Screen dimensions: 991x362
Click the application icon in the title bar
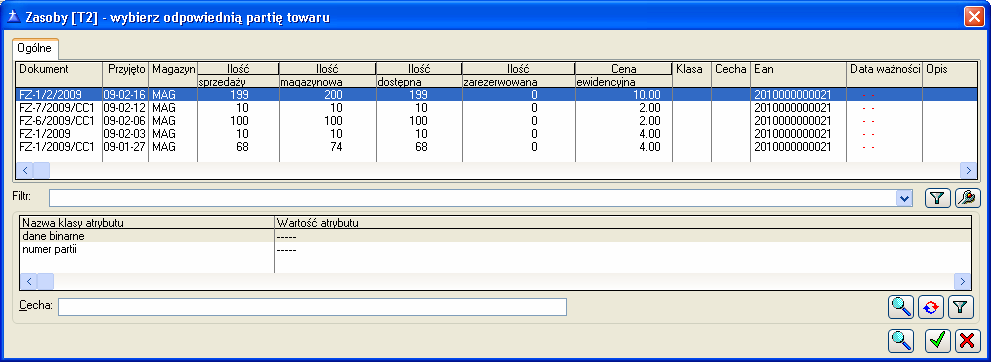coord(15,17)
